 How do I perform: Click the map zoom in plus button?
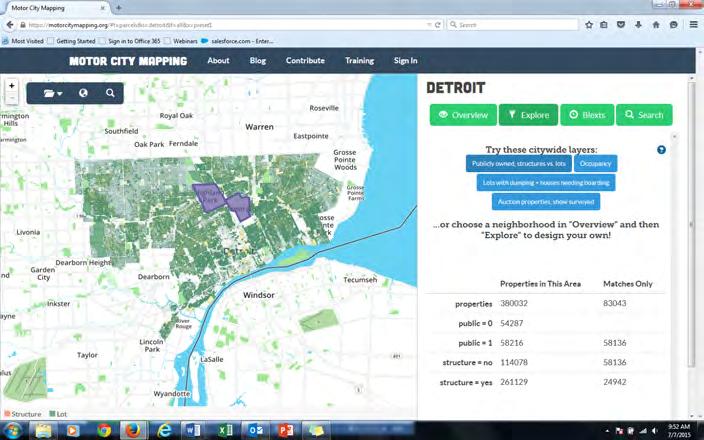point(12,85)
